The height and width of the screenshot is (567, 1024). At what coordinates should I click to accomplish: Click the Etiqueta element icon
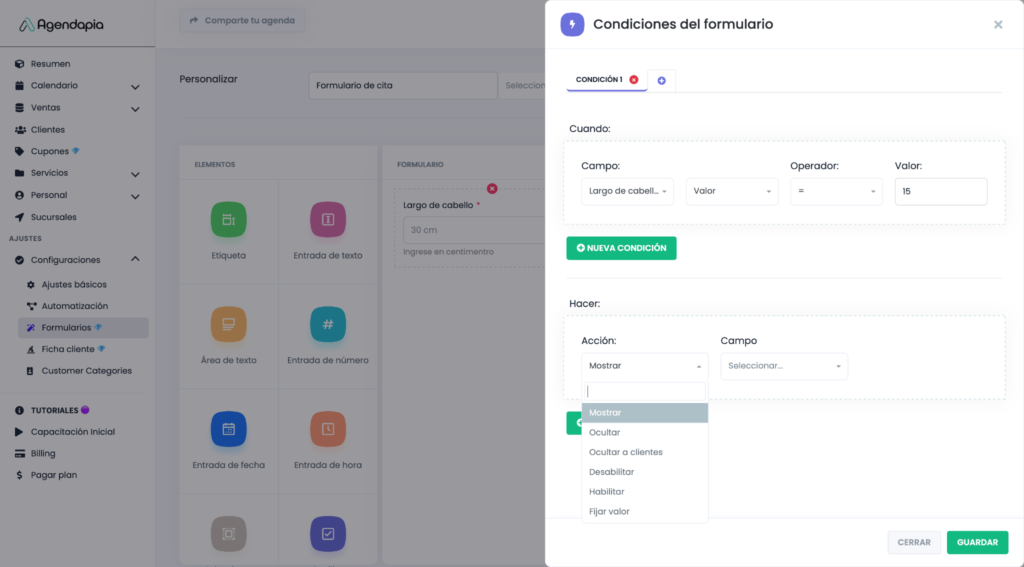pyautogui.click(x=228, y=220)
